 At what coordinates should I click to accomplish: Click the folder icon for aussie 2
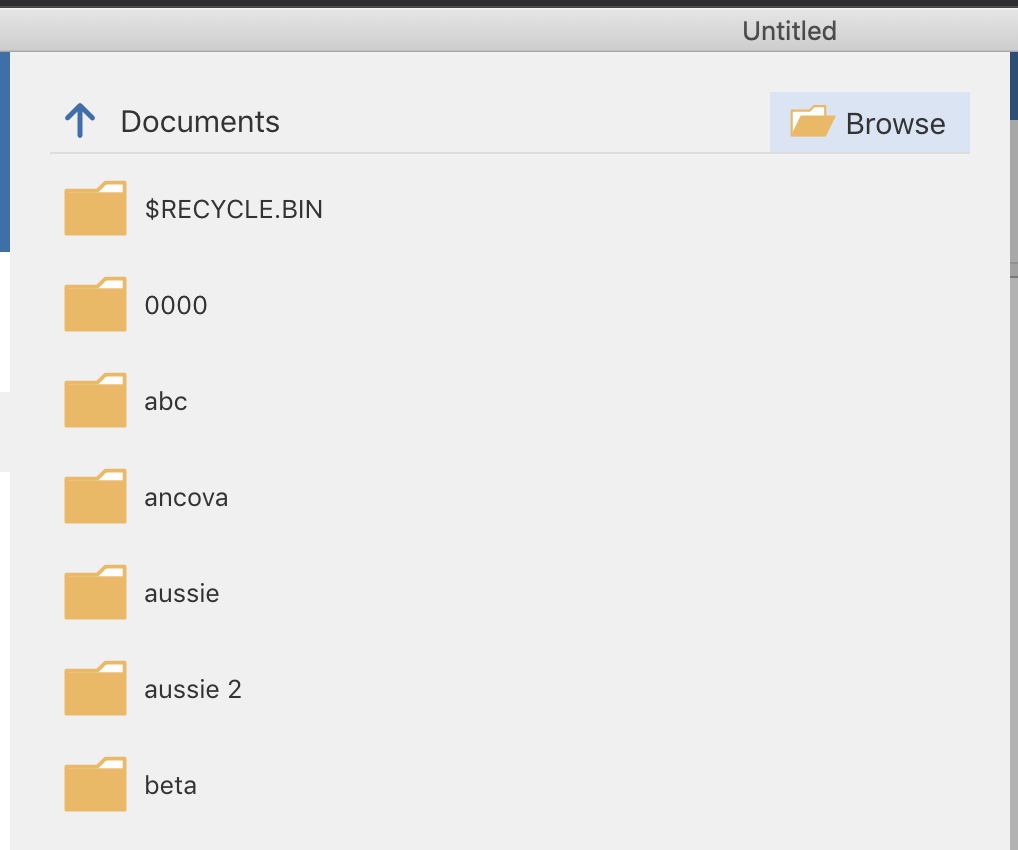pos(95,688)
